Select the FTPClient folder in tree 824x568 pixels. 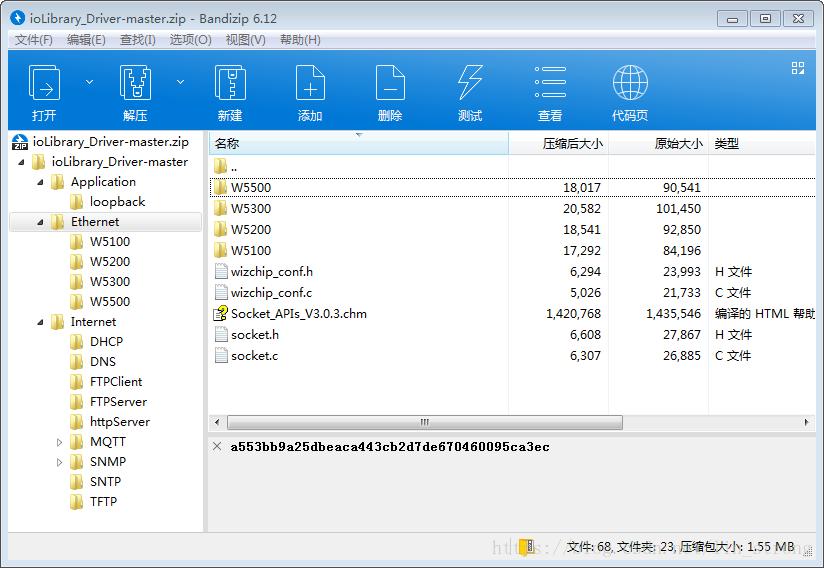[x=116, y=381]
